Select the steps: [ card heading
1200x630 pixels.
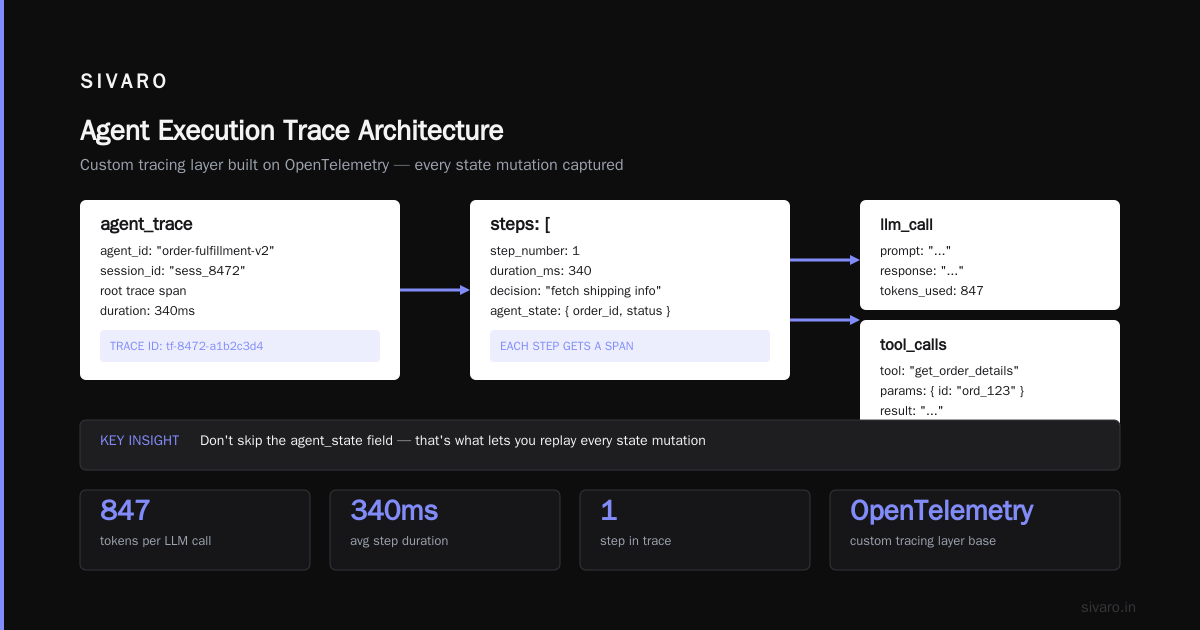(x=520, y=224)
